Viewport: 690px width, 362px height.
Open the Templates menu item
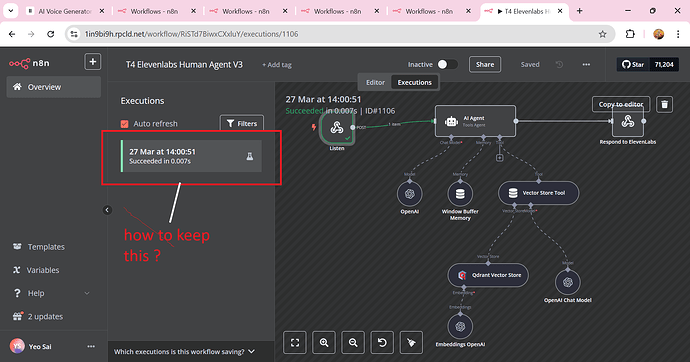point(46,247)
